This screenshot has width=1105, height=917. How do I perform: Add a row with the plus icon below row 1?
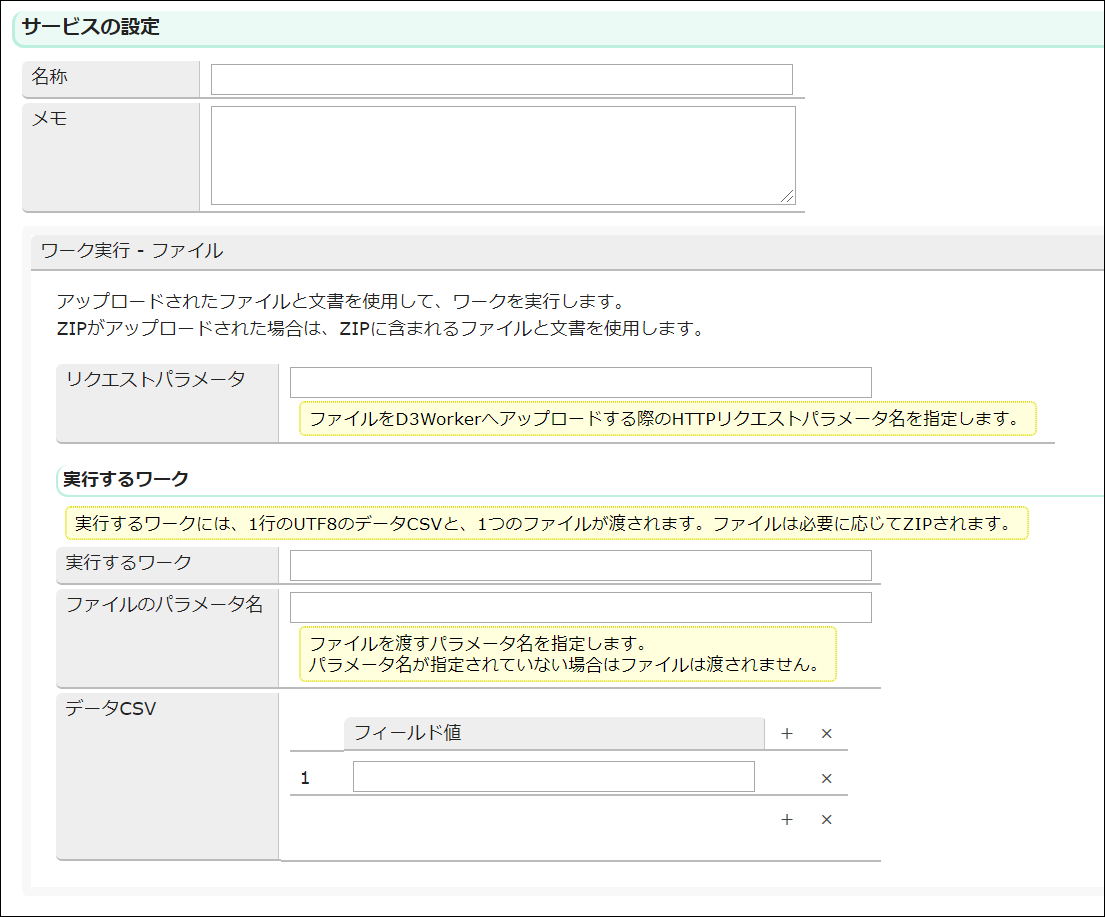(x=786, y=820)
